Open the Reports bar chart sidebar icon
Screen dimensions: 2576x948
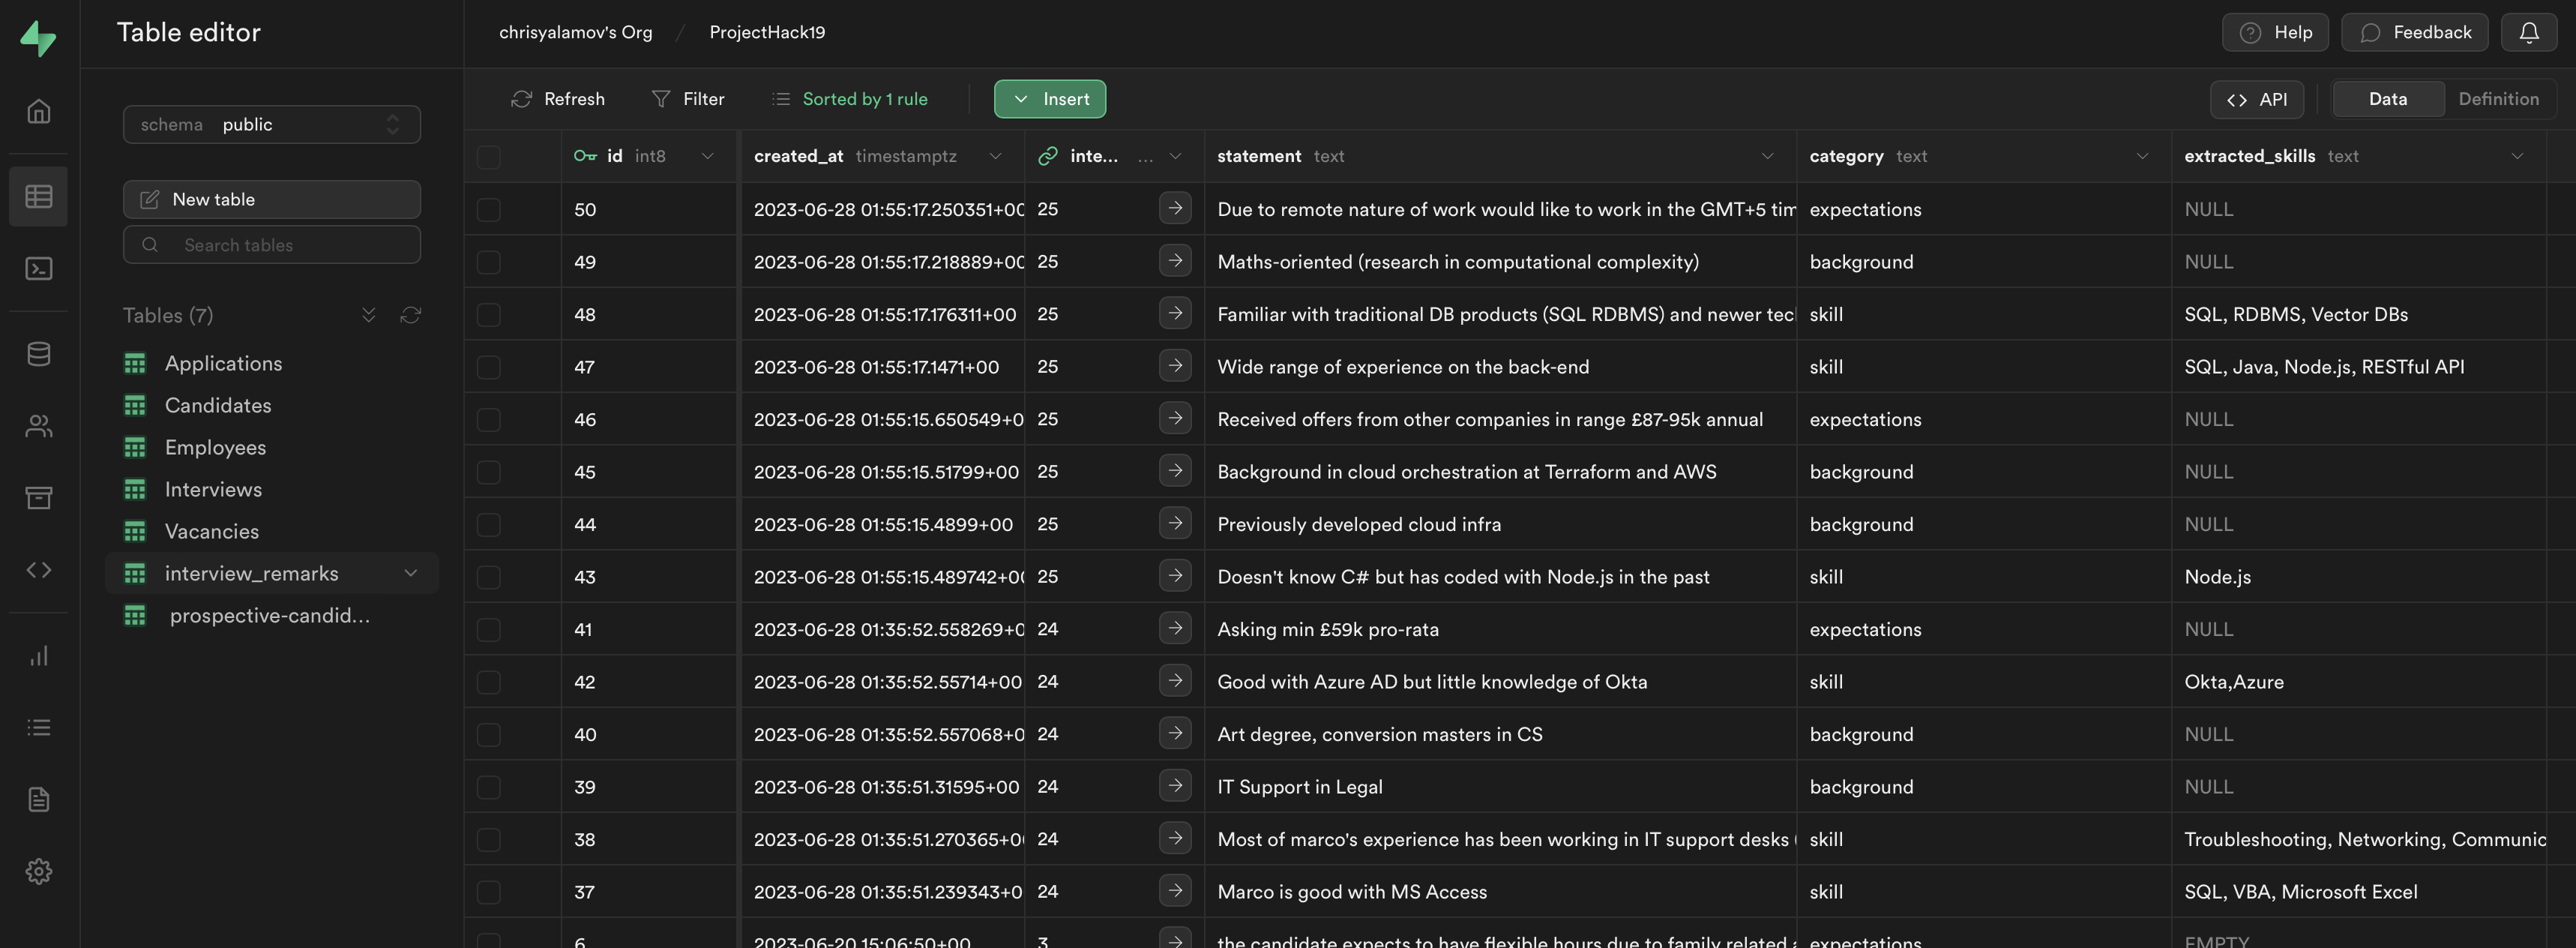click(38, 656)
